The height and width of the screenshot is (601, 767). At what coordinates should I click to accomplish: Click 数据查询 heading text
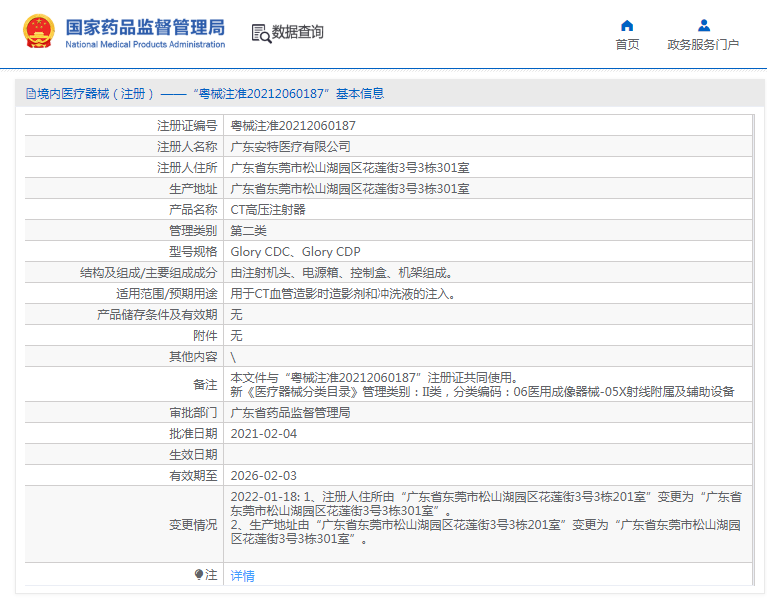pyautogui.click(x=297, y=32)
